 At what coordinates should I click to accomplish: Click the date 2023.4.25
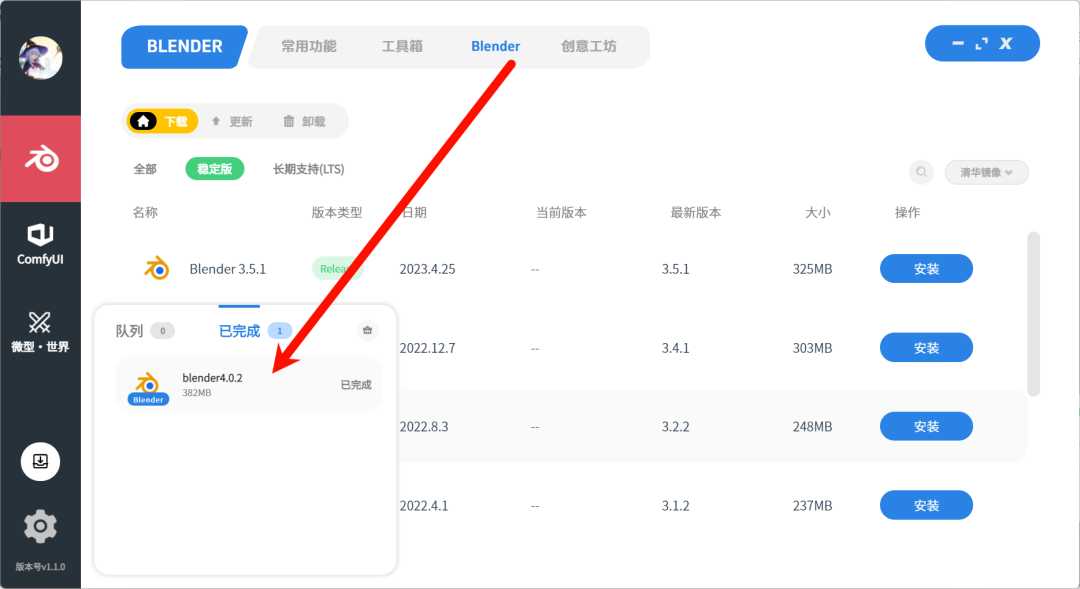click(427, 269)
